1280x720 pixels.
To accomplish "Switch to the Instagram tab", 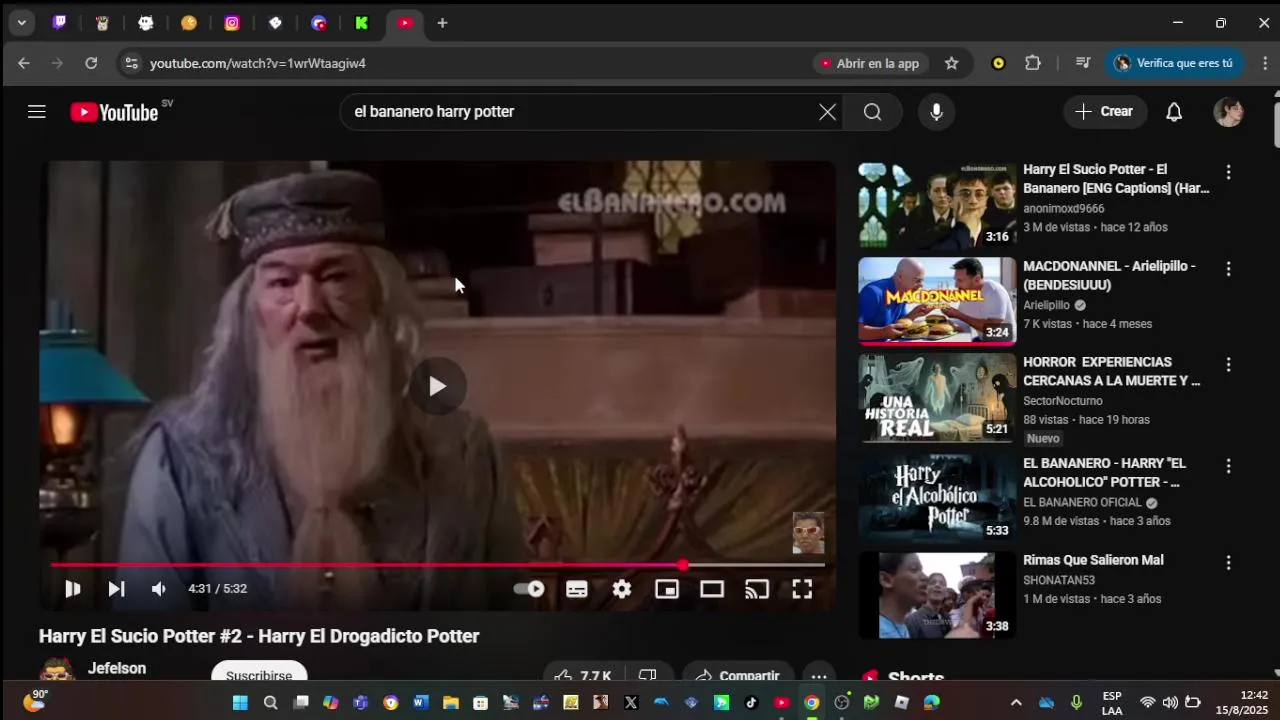I will tap(232, 23).
